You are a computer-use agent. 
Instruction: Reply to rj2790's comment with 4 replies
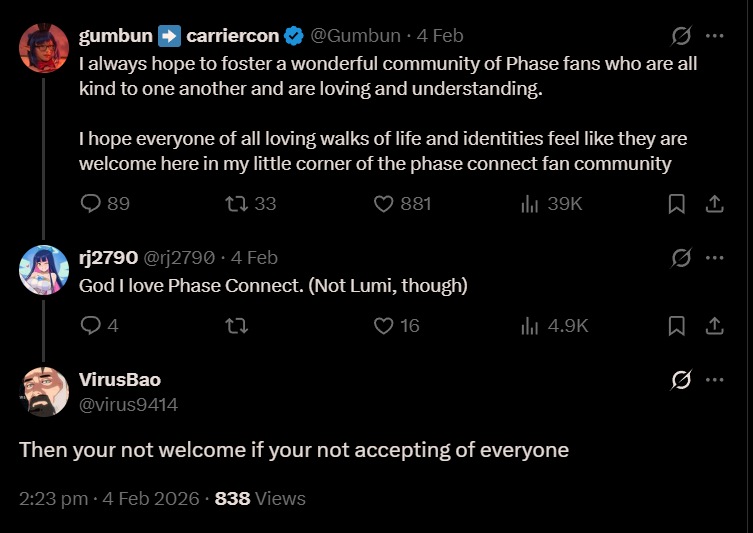(91, 326)
